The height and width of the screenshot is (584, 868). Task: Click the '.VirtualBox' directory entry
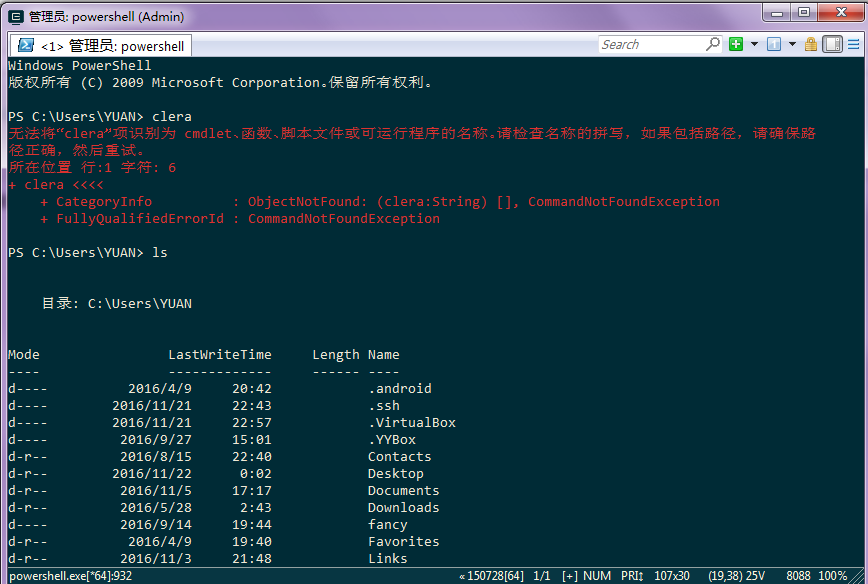pos(412,423)
